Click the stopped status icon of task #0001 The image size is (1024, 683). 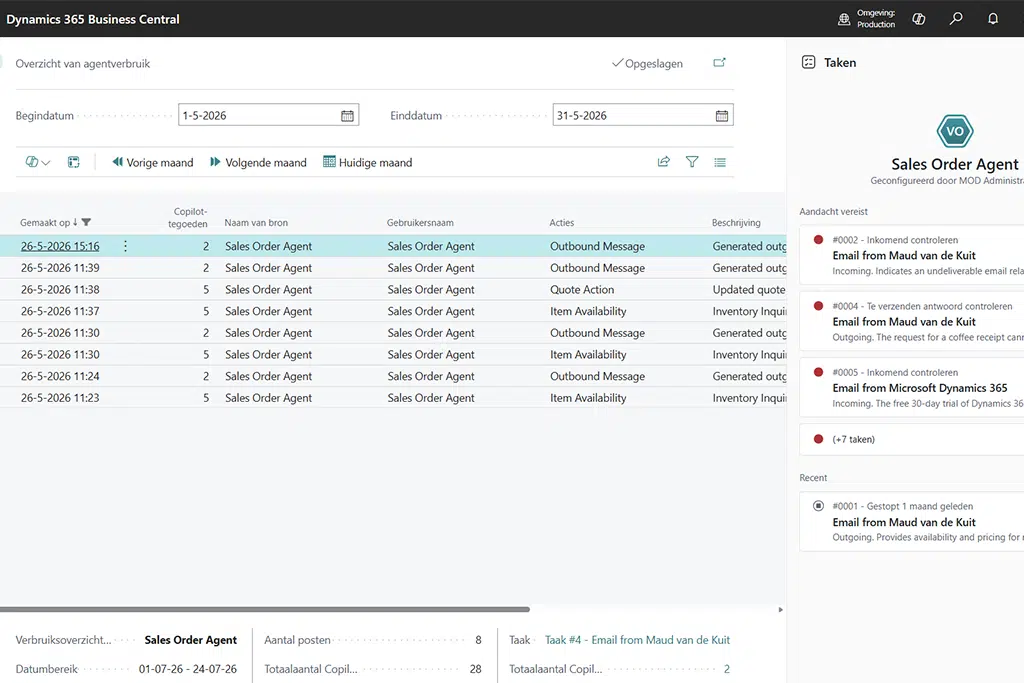(x=818, y=505)
